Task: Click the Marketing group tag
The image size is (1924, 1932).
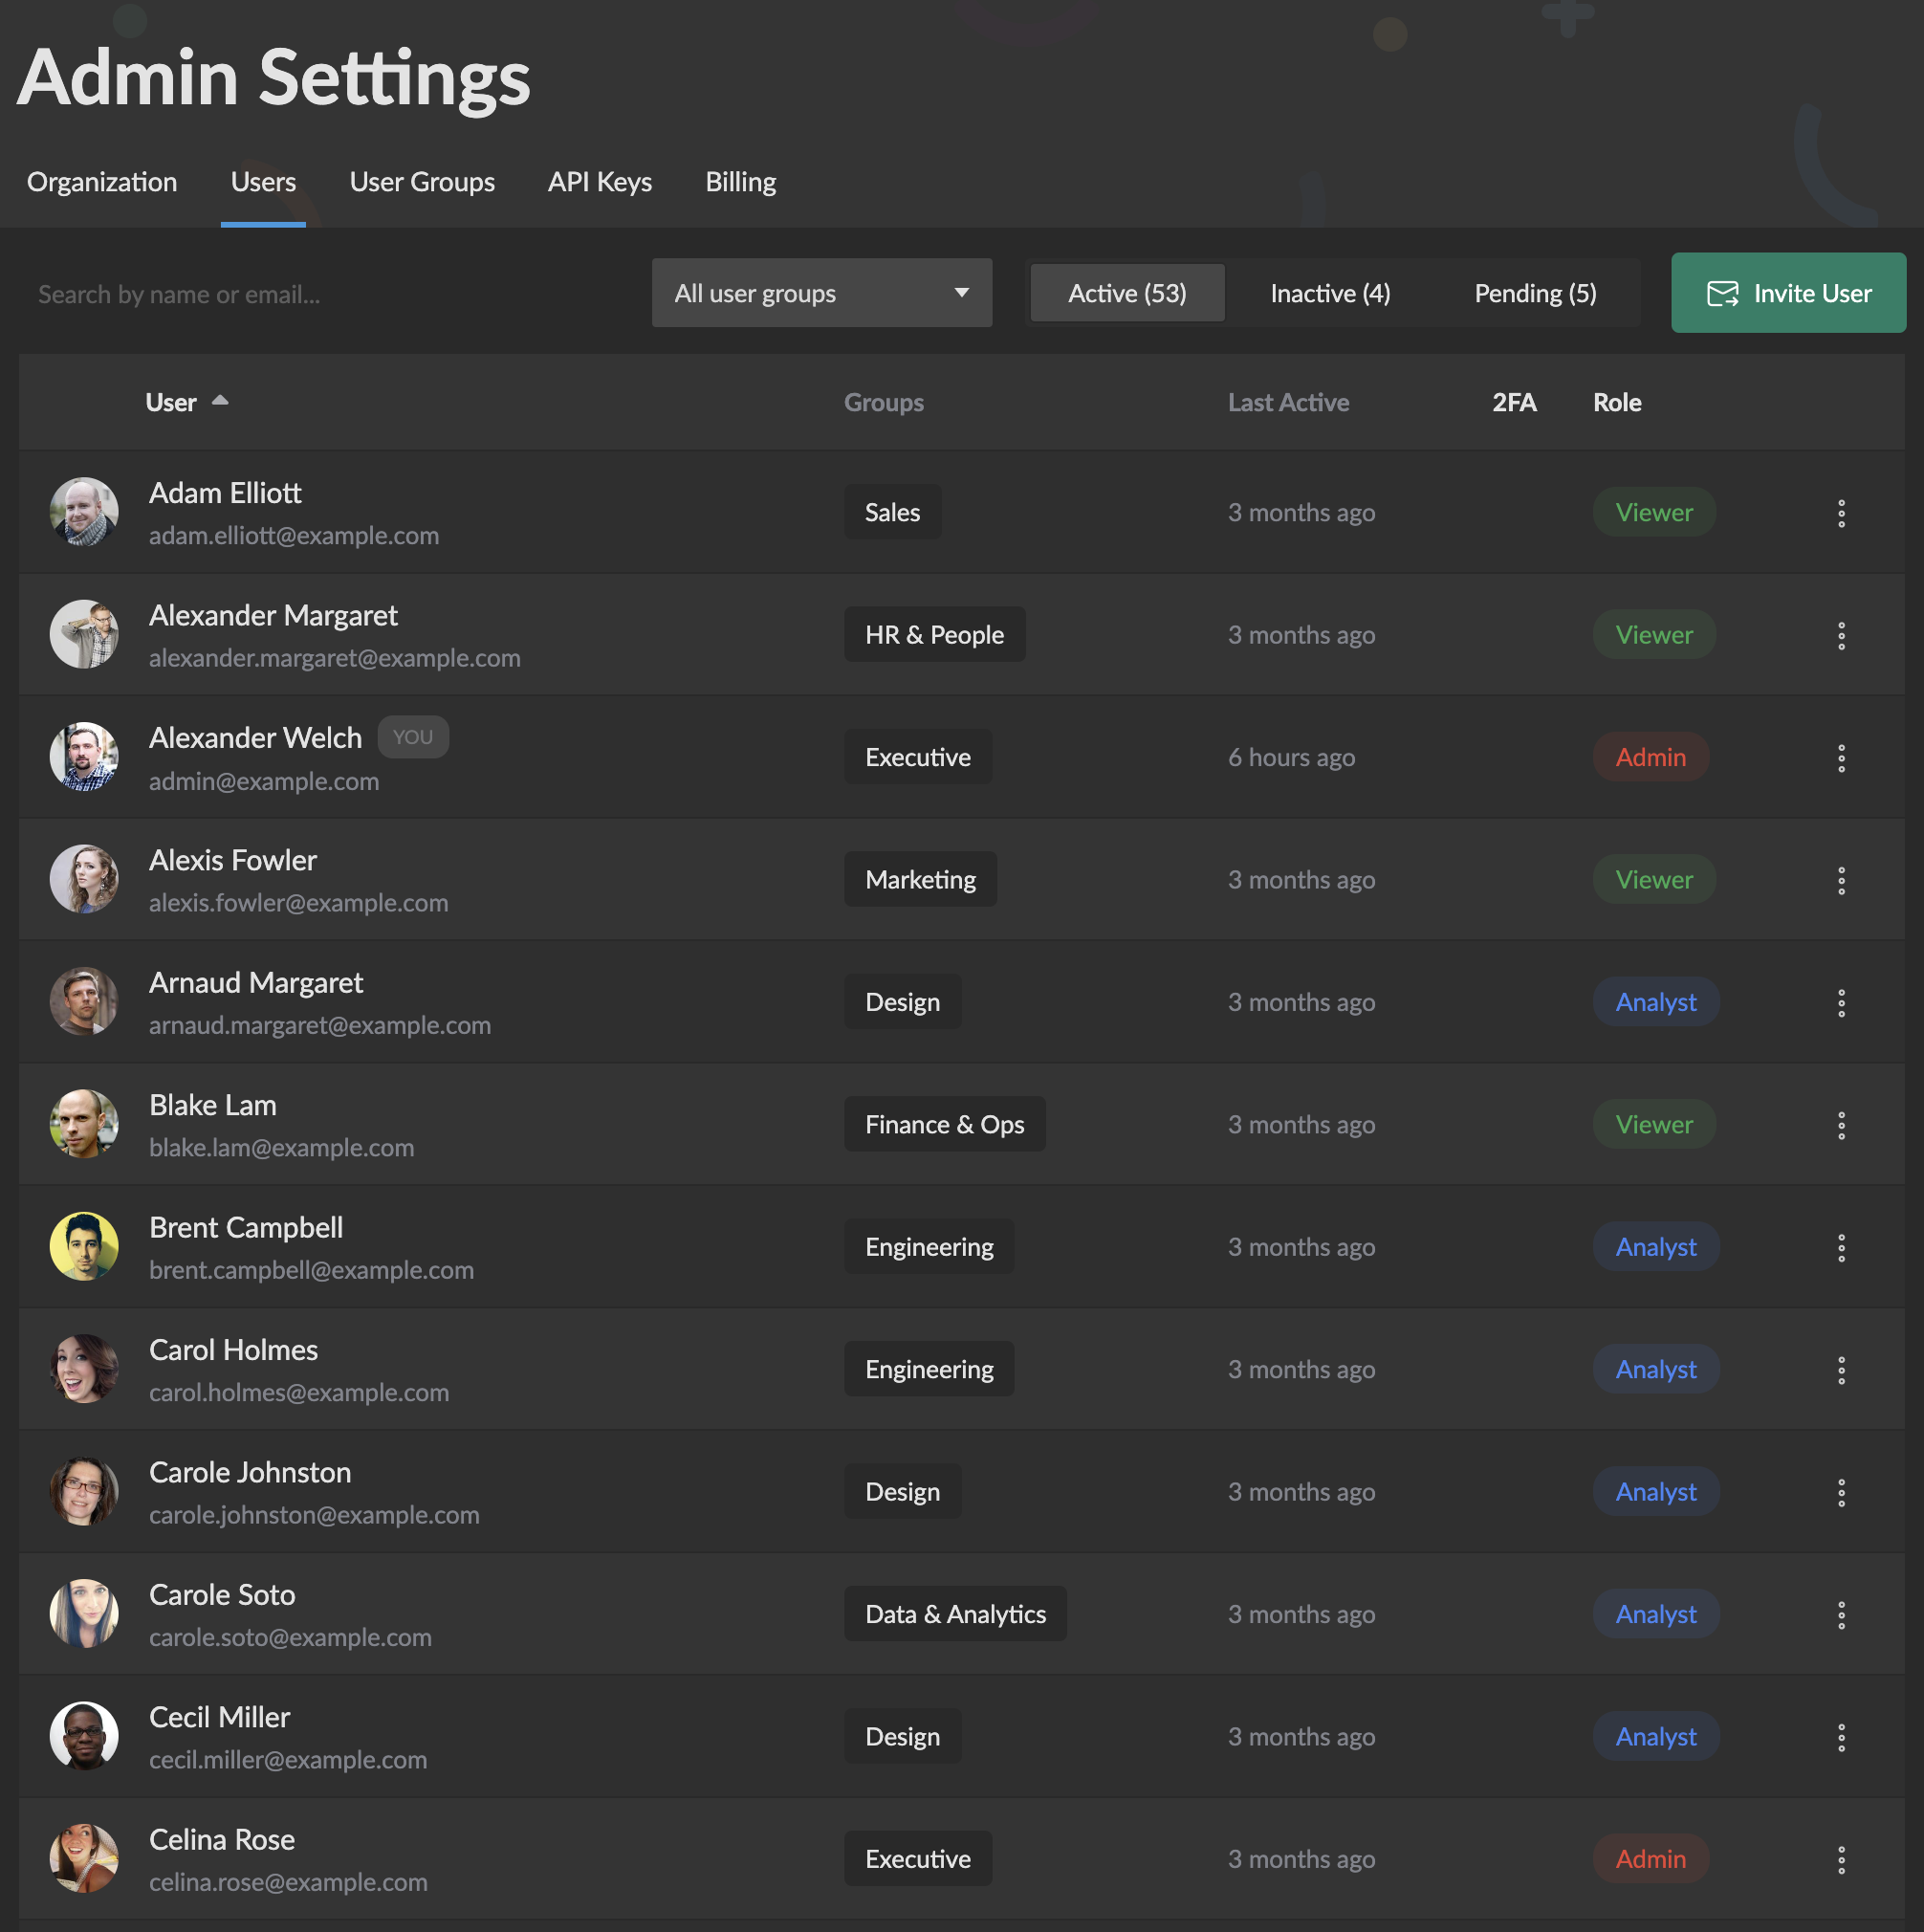Action: [x=920, y=879]
